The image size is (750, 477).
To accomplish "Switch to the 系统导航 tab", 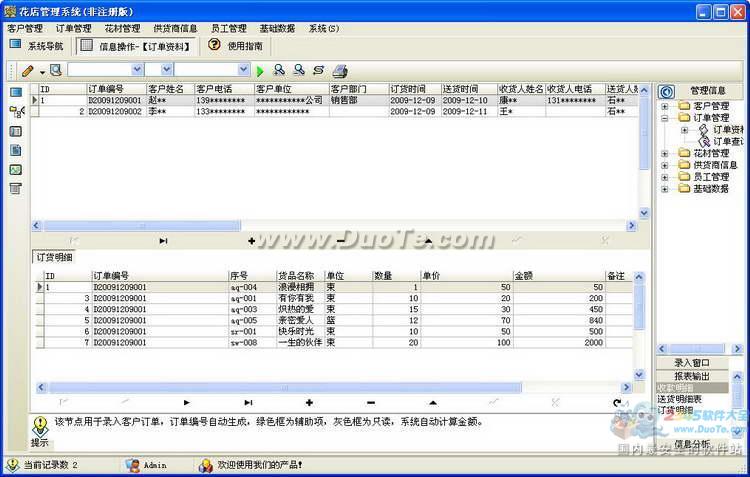I will pos(36,46).
